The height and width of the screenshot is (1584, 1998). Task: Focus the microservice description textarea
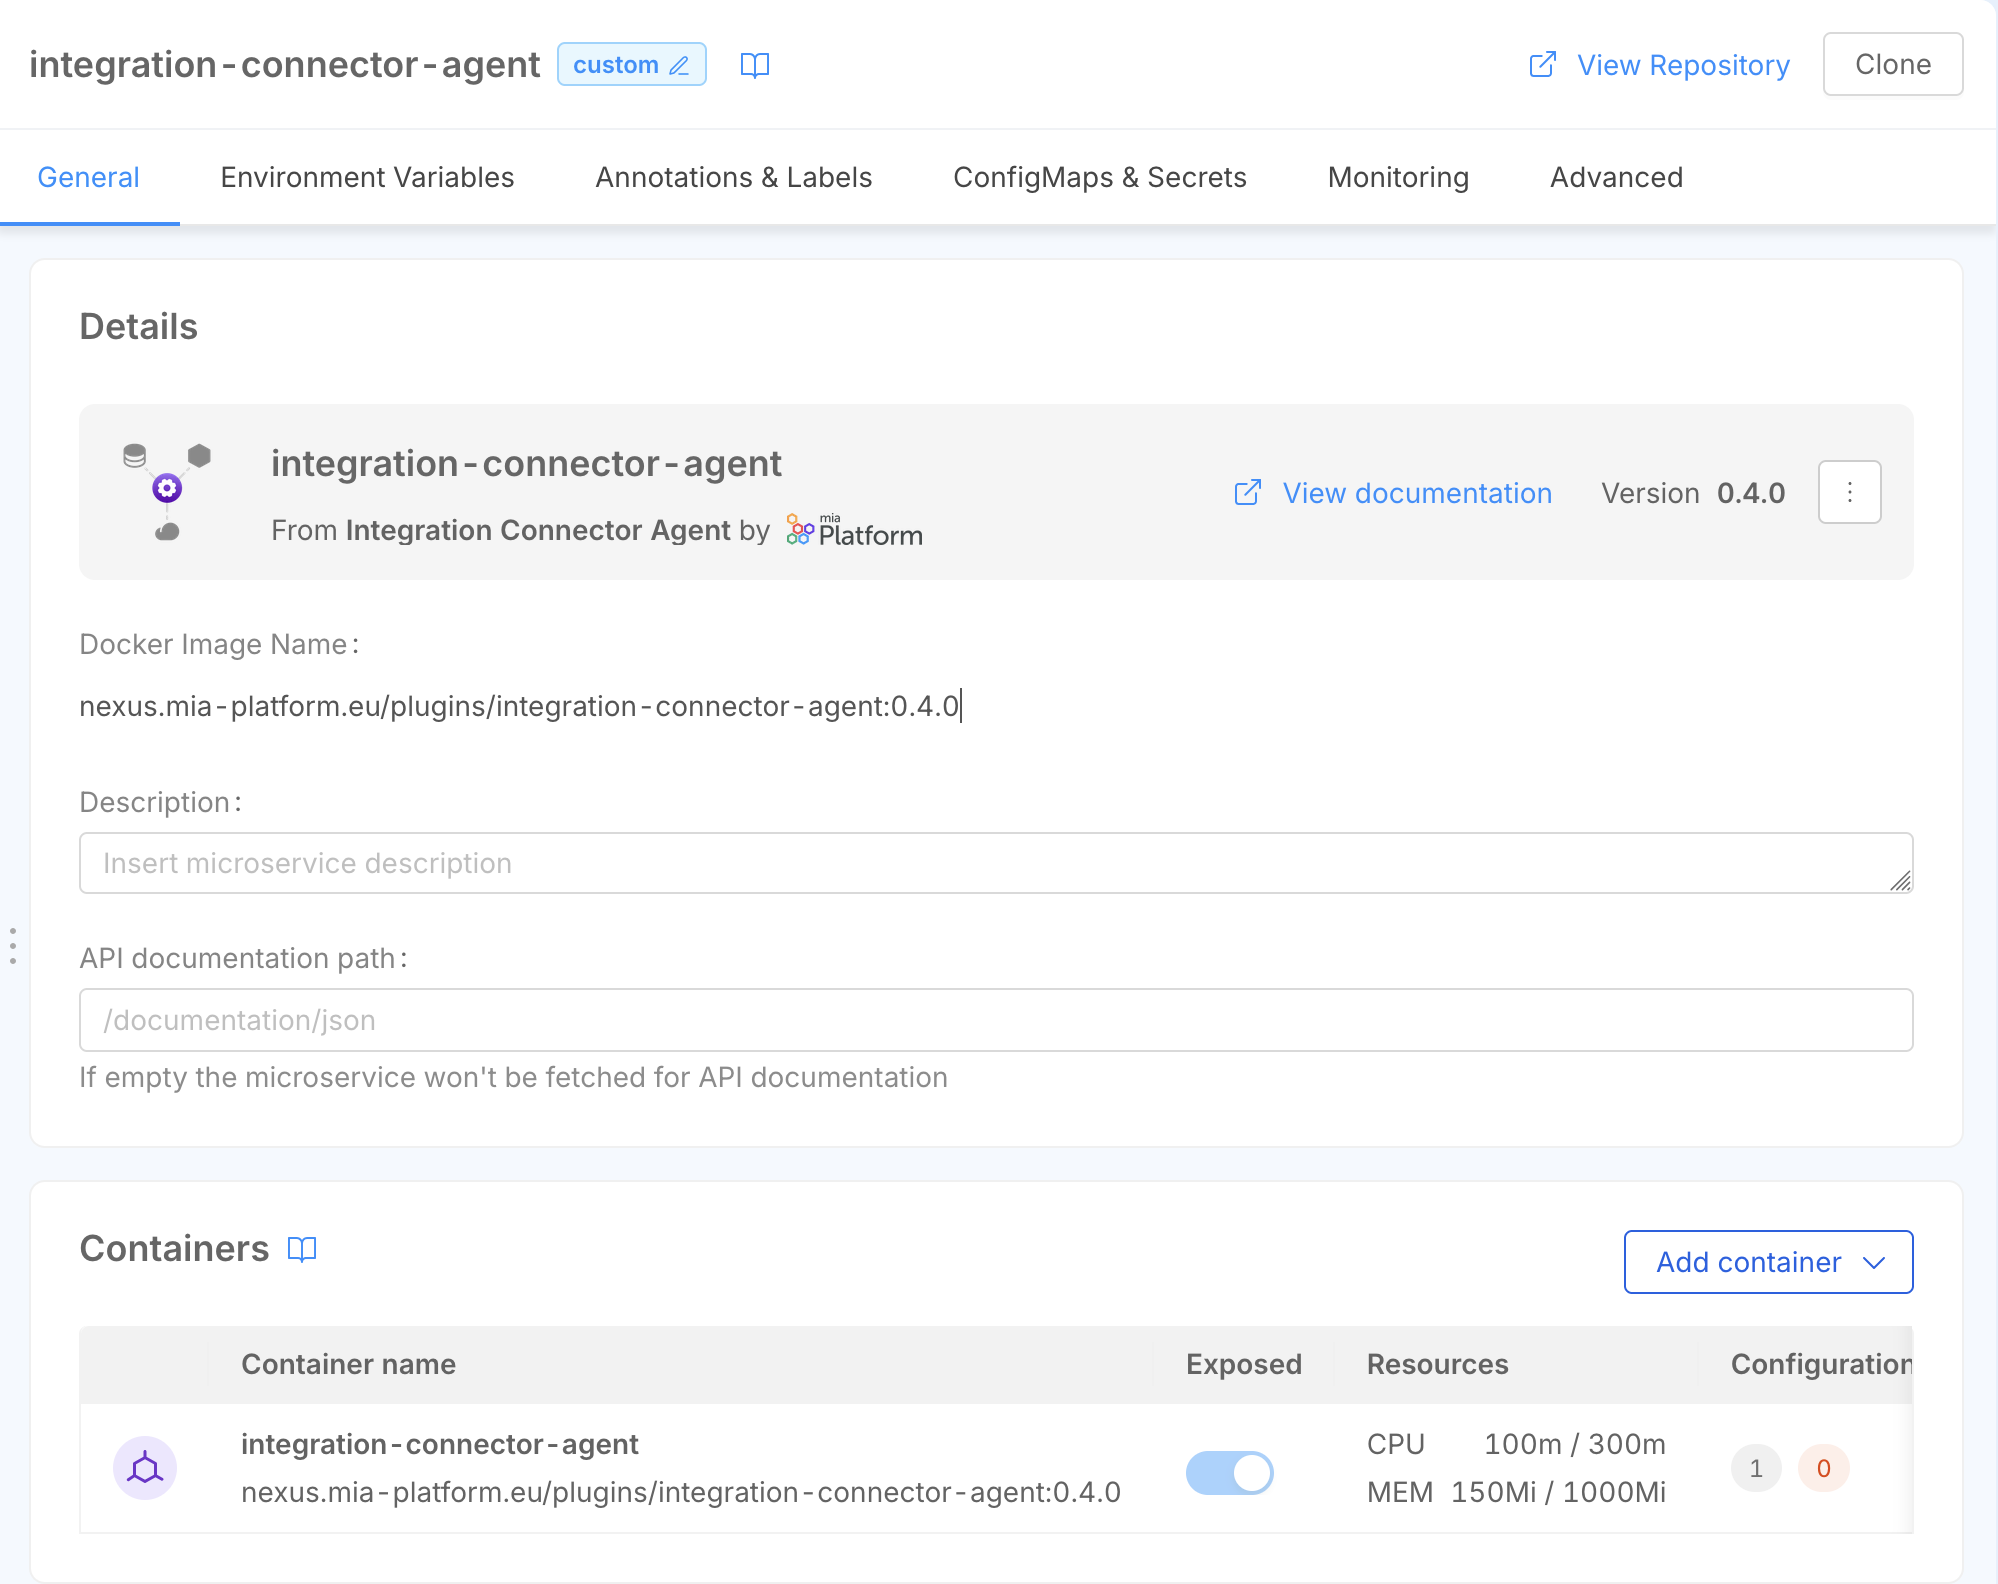tap(995, 863)
